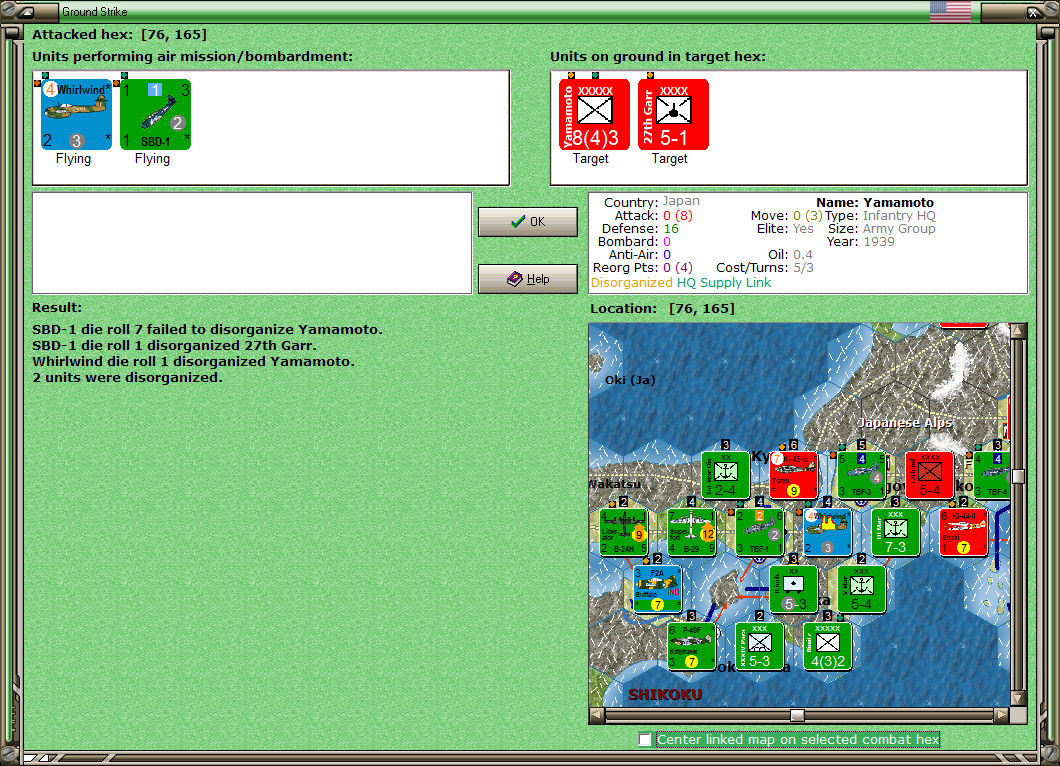Click the vertical map scrollbar thumb

[1019, 475]
